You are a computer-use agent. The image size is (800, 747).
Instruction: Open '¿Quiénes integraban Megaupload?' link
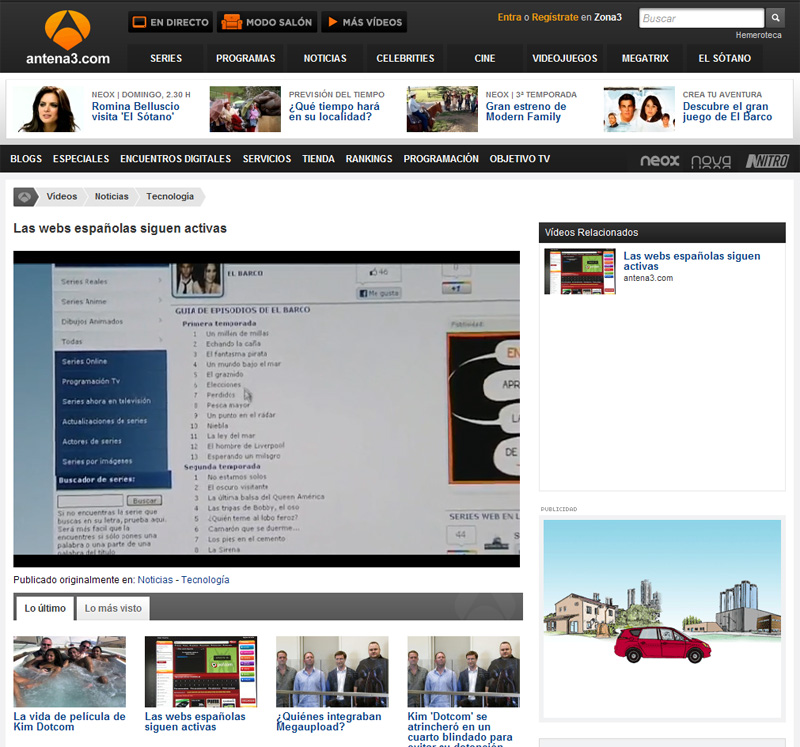pos(329,721)
